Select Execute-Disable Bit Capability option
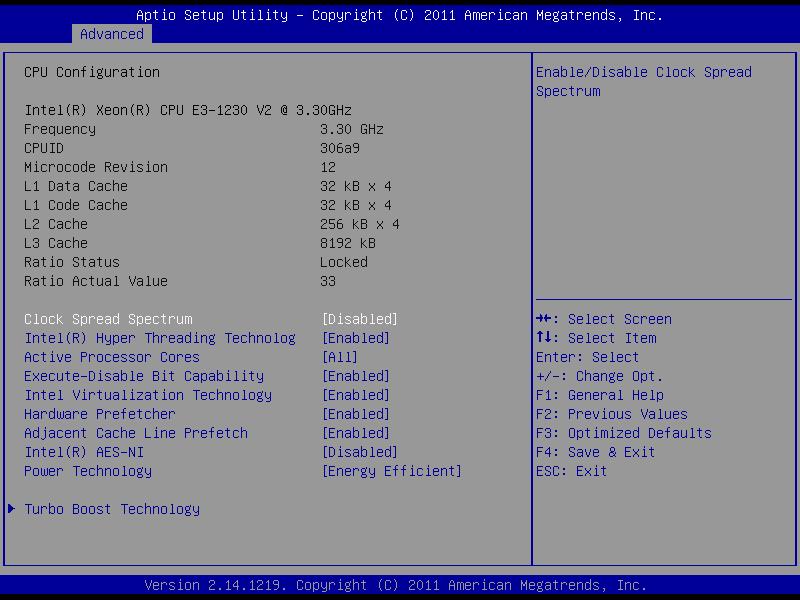The image size is (800, 600). (x=144, y=376)
